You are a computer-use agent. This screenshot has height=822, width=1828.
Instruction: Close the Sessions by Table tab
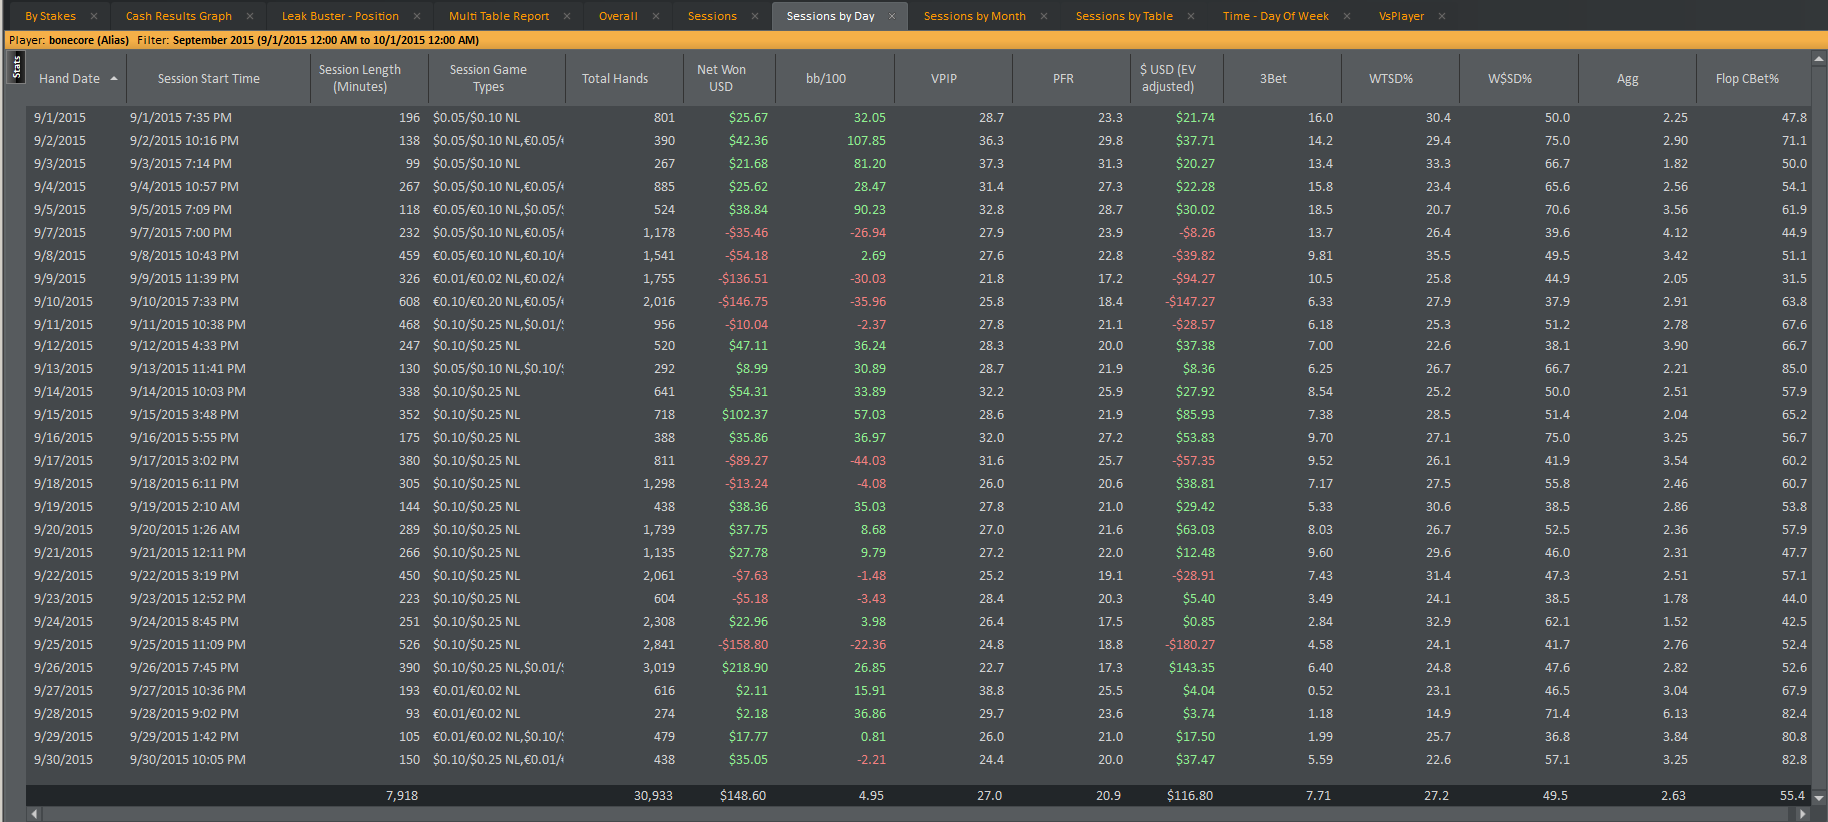pos(1191,16)
